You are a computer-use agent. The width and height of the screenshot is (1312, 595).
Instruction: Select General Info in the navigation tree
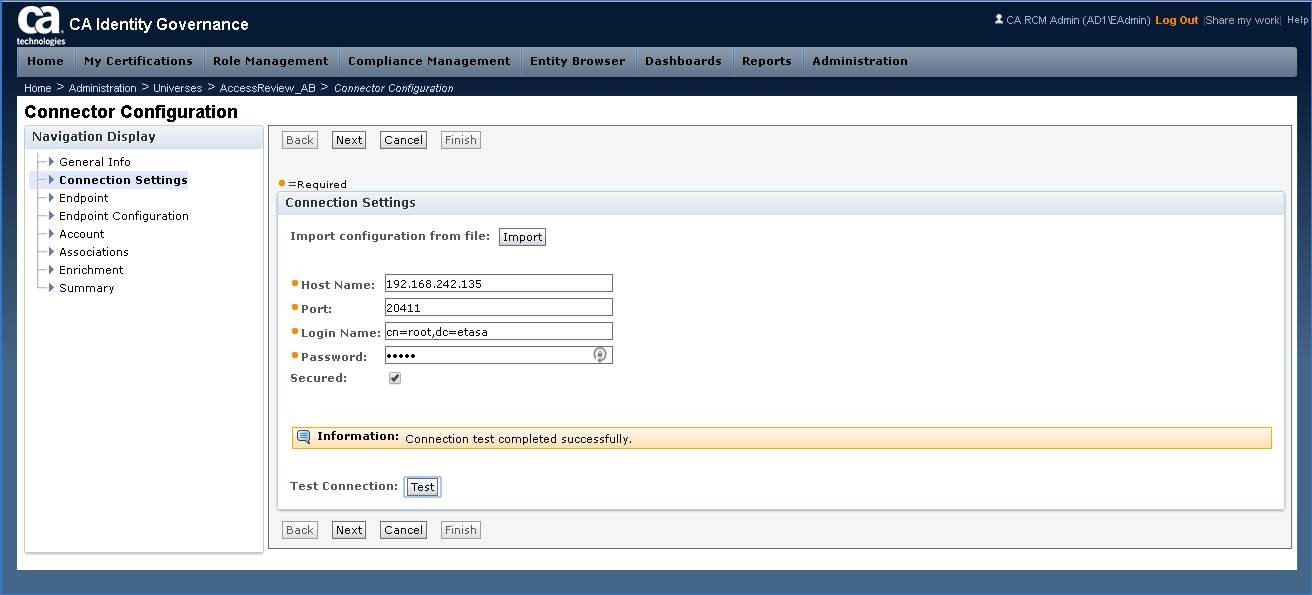(x=95, y=162)
